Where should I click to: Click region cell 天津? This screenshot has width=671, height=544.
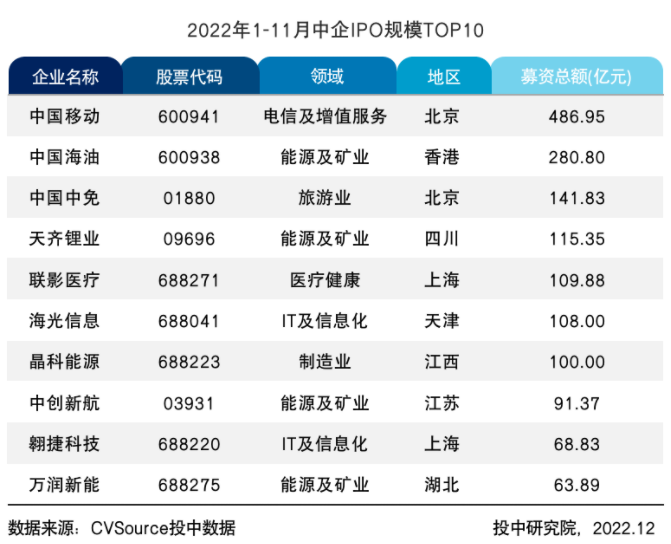pyautogui.click(x=442, y=321)
